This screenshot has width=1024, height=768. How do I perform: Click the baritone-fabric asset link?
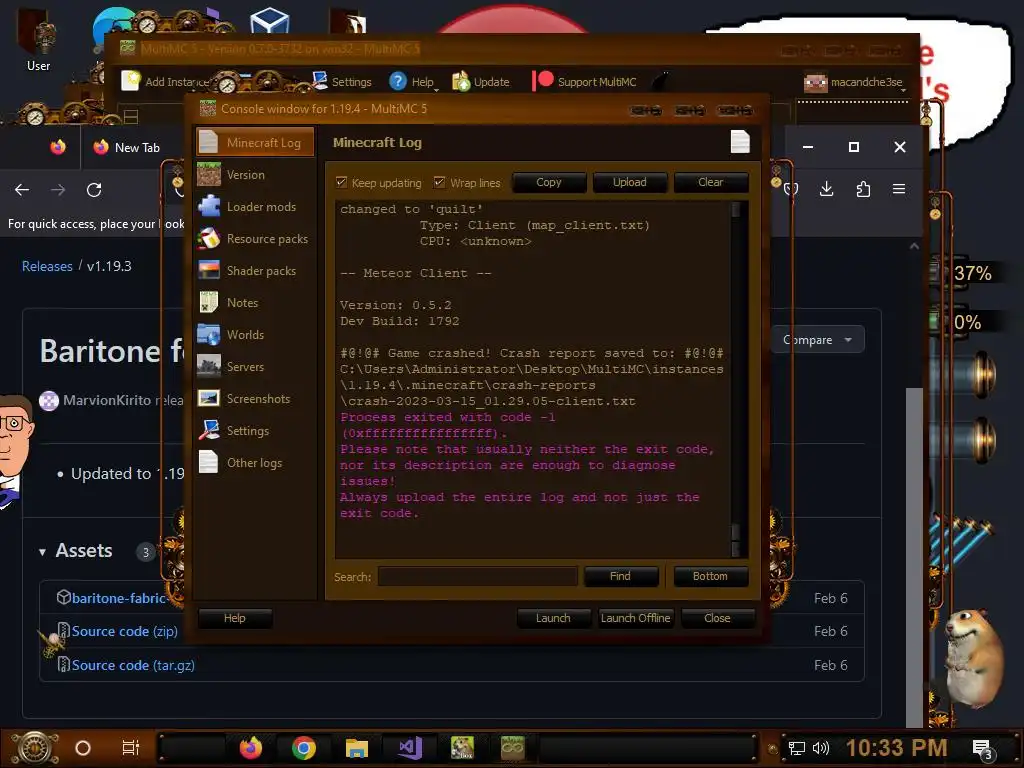pyautogui.click(x=118, y=598)
